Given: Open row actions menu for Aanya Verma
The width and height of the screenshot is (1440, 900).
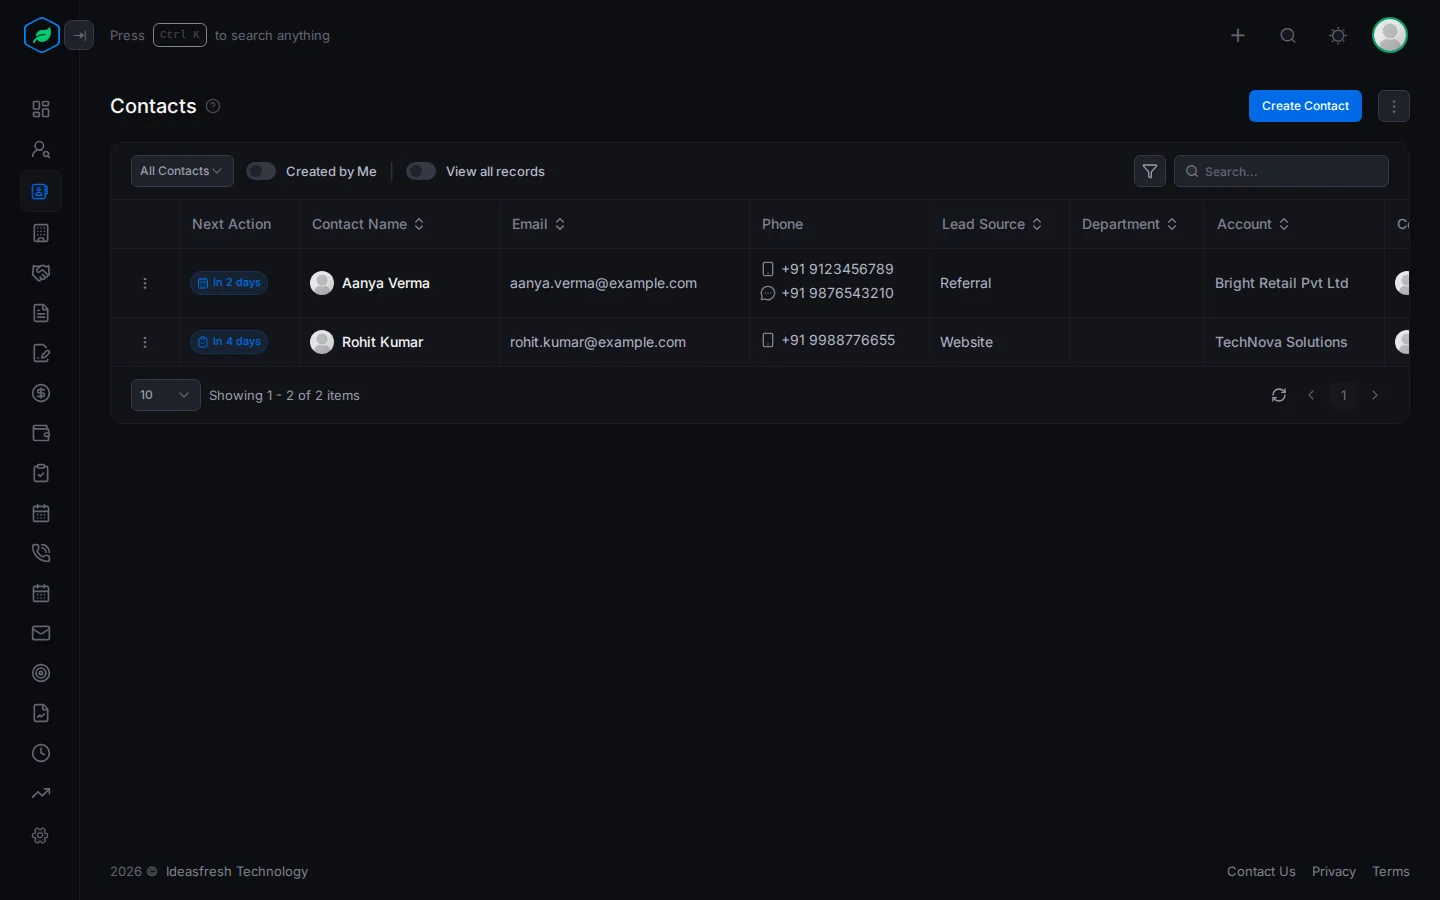Looking at the screenshot, I should tap(145, 283).
